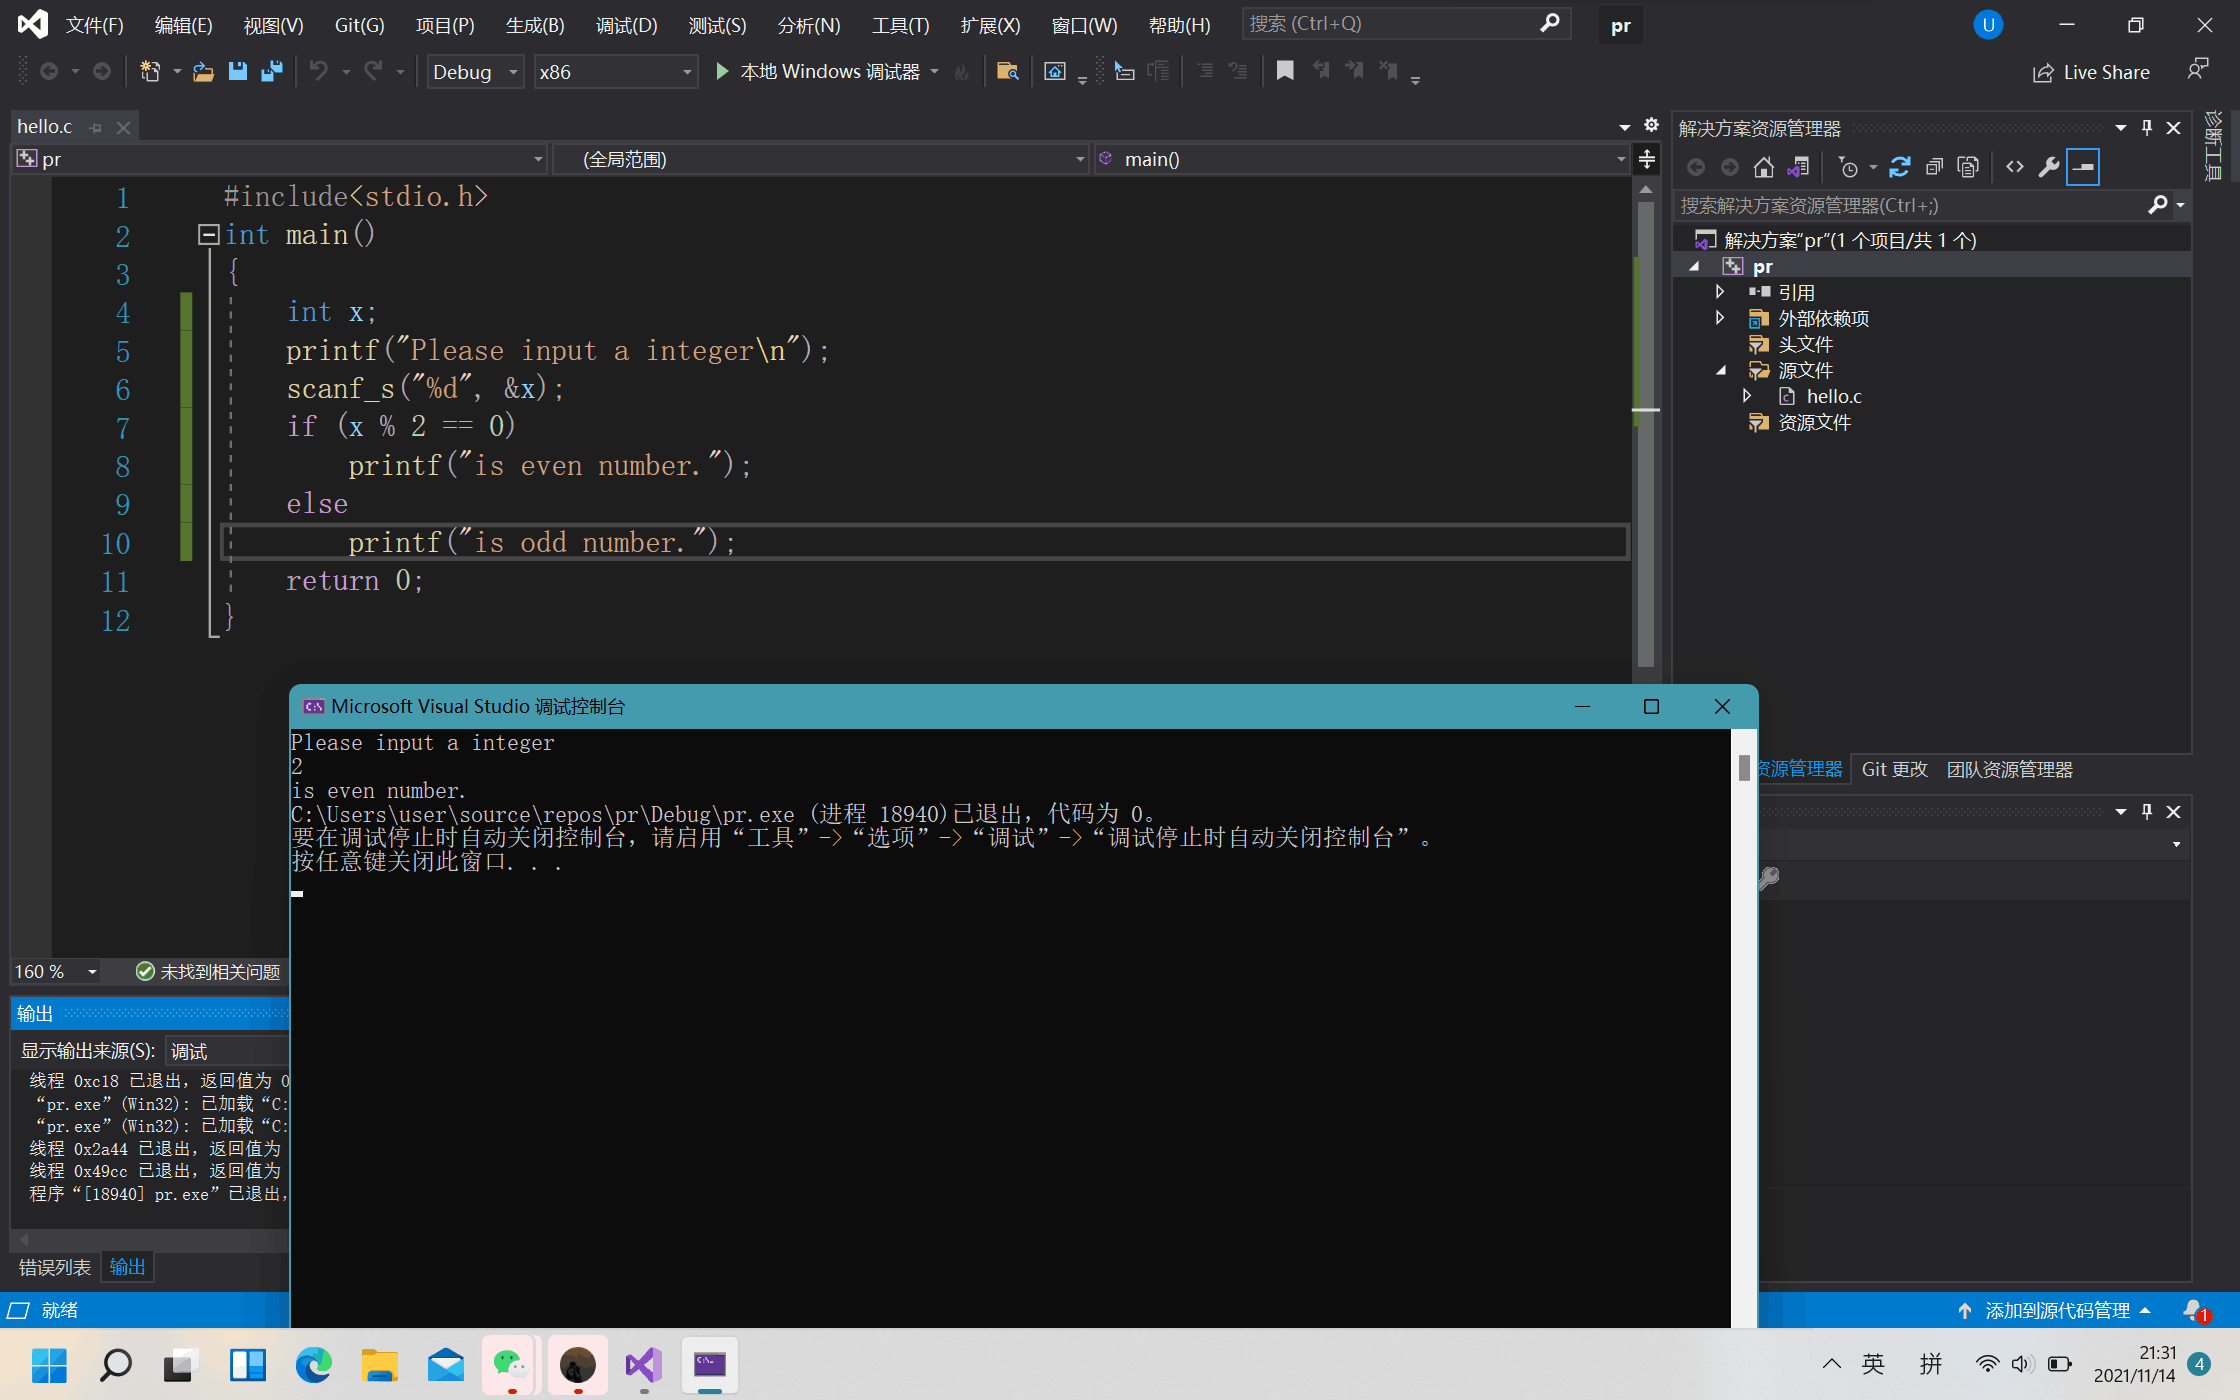The height and width of the screenshot is (1400, 2240).
Task: Click the Open File folder icon
Action: [203, 71]
